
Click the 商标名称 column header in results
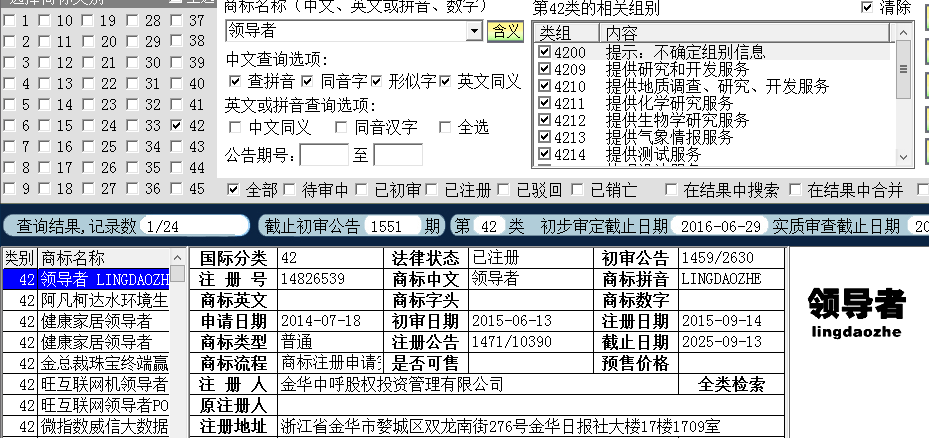(104, 258)
